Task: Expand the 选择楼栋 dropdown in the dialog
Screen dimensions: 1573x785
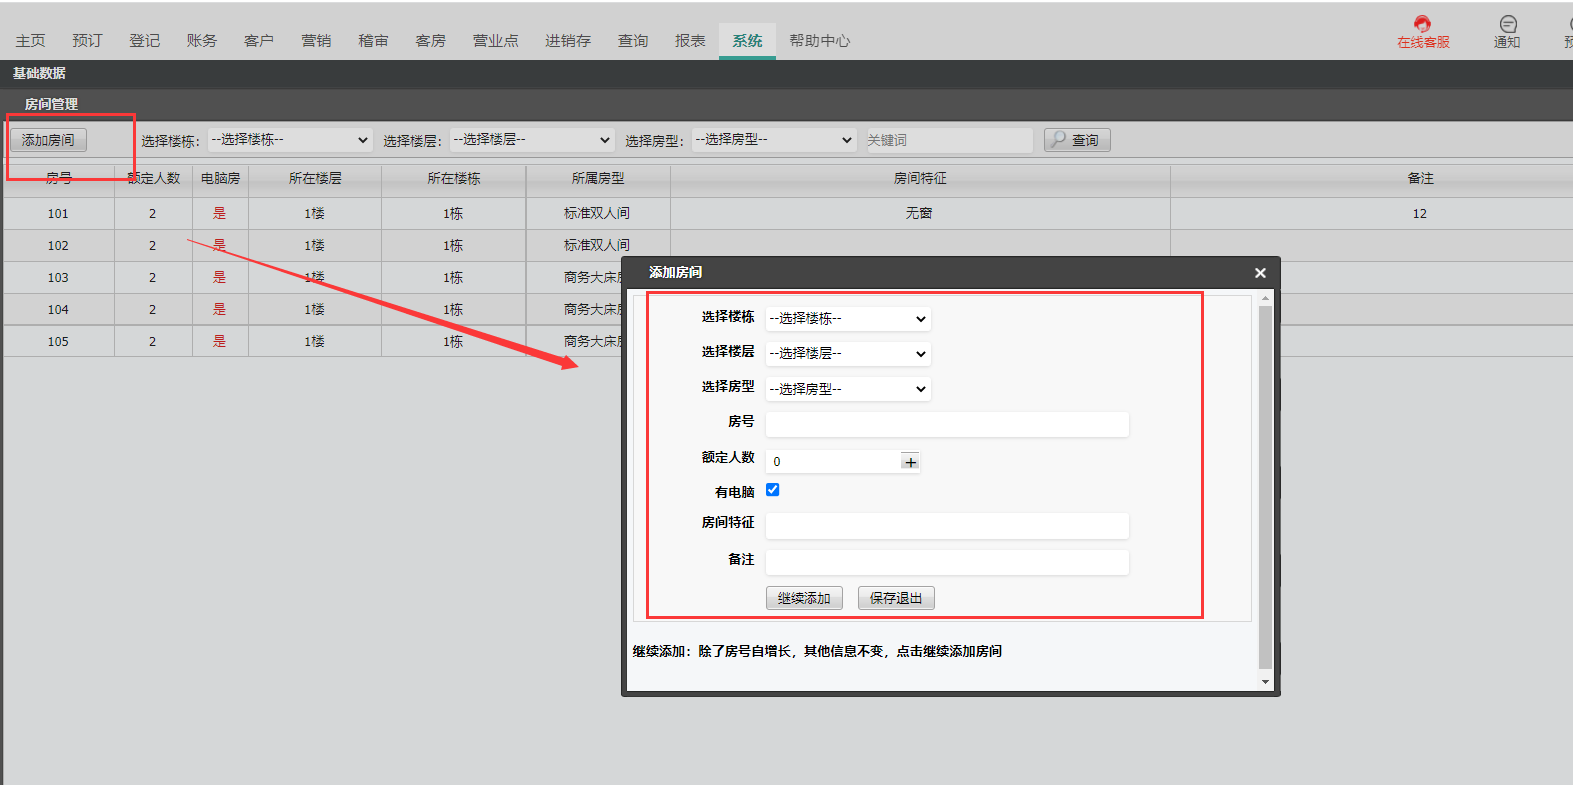Action: point(848,319)
